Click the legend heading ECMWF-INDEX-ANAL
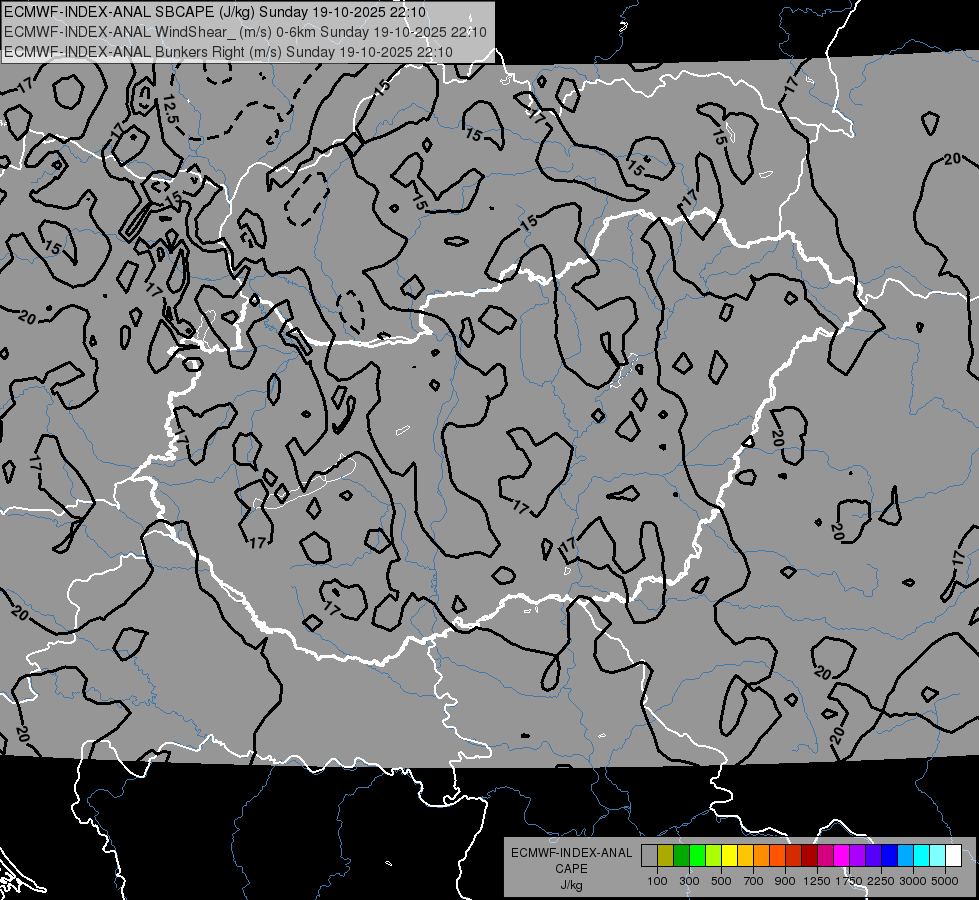Image resolution: width=979 pixels, height=900 pixels. click(571, 853)
